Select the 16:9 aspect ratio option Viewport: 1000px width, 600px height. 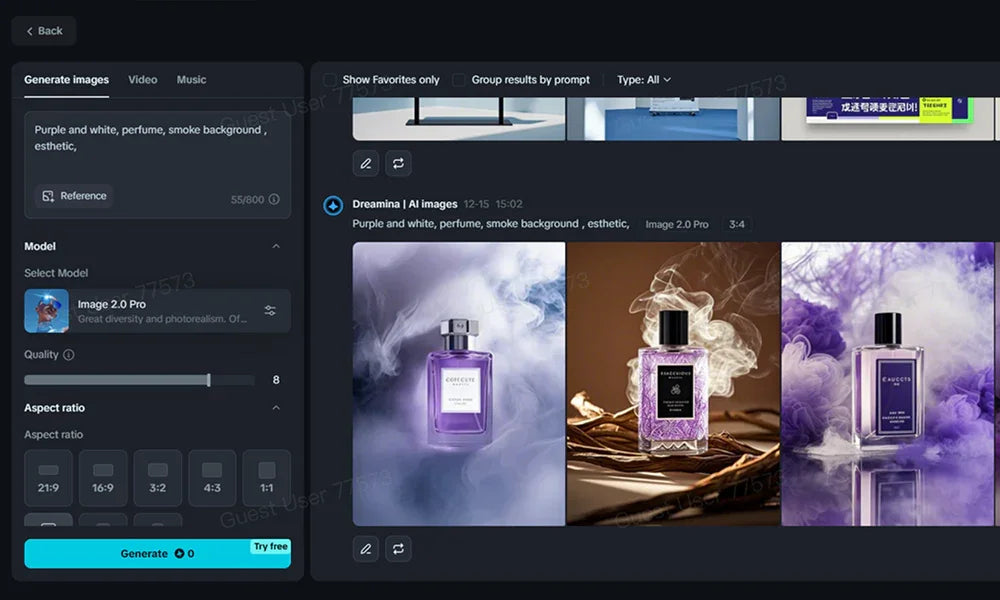pyautogui.click(x=103, y=478)
